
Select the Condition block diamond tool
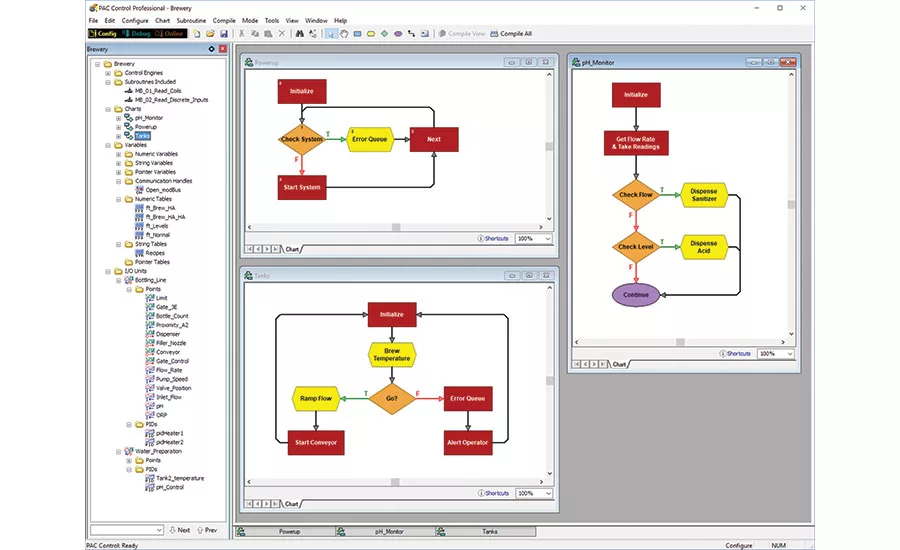pos(384,33)
